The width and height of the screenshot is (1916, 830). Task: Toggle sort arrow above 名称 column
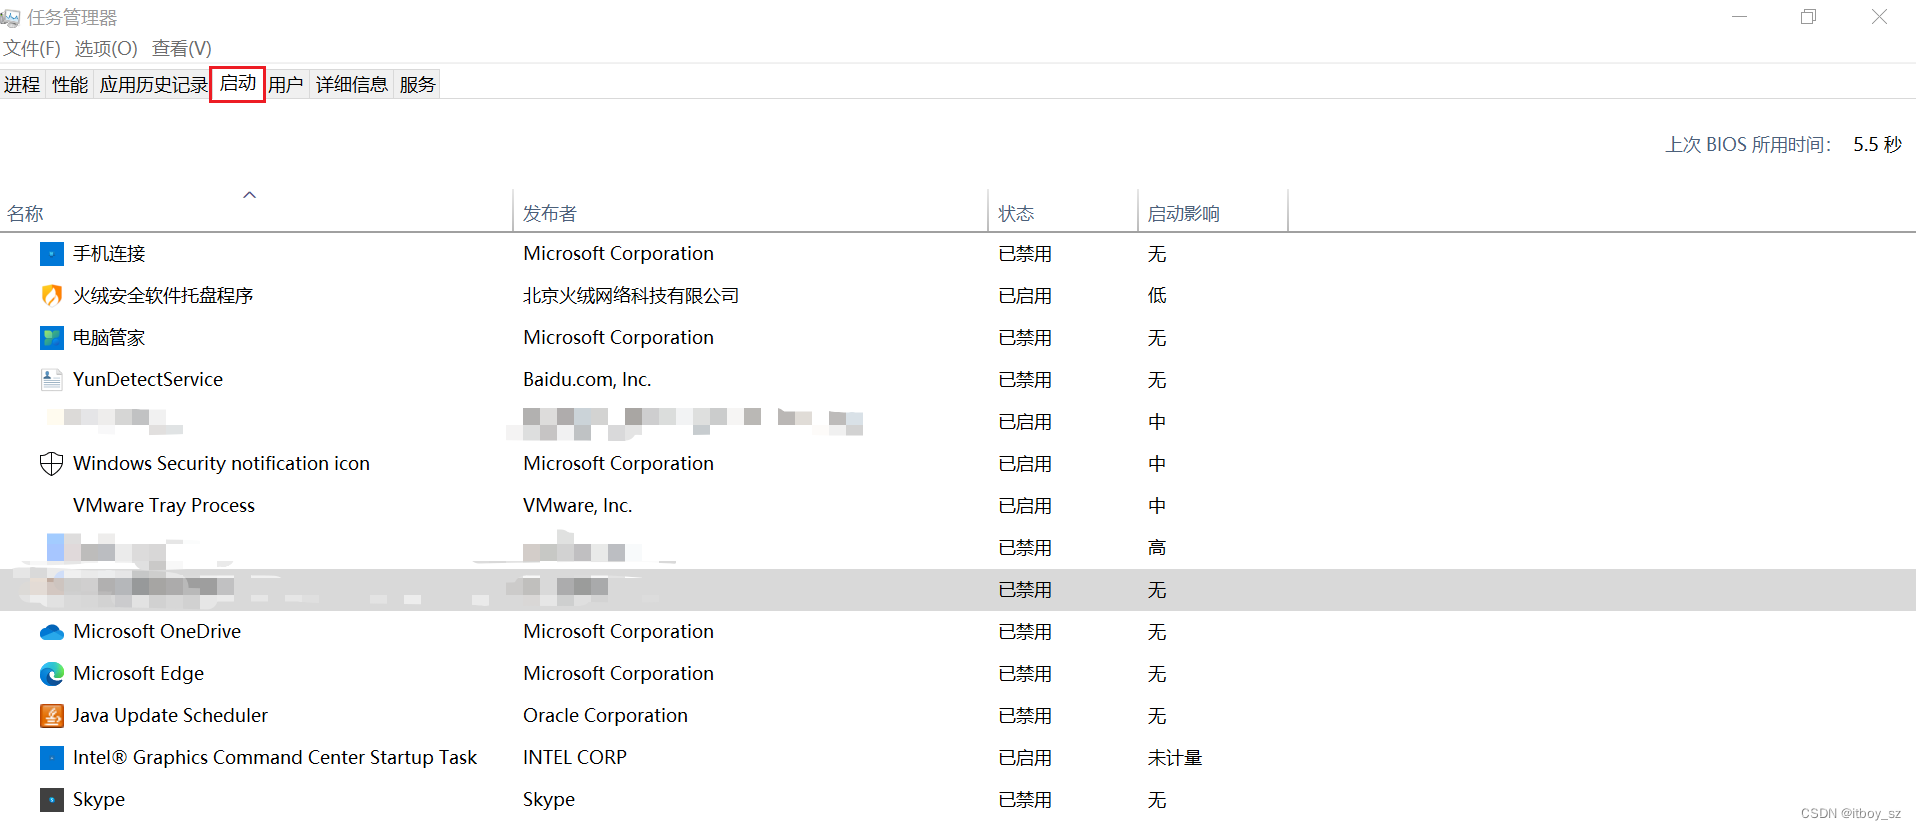(250, 195)
